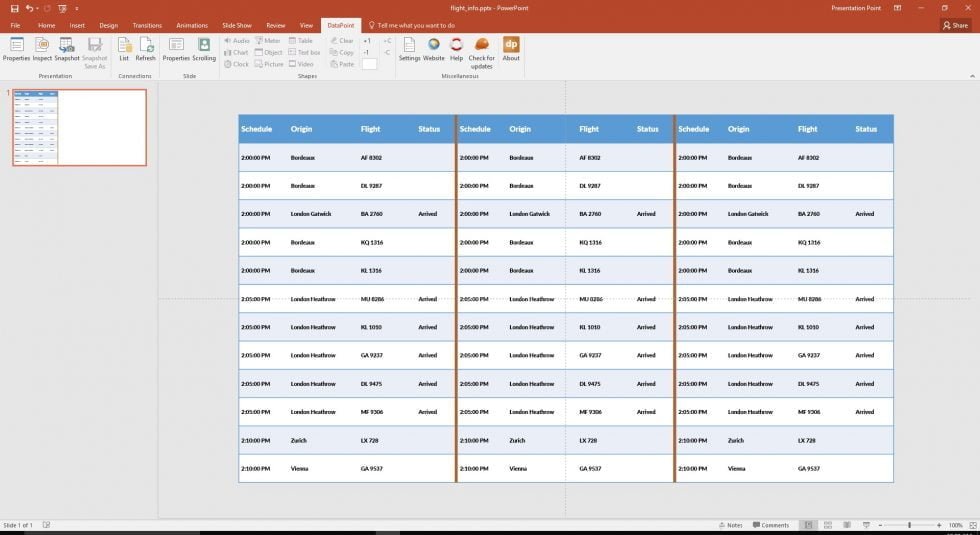Collapse the ribbon with chevron

pyautogui.click(x=972, y=76)
